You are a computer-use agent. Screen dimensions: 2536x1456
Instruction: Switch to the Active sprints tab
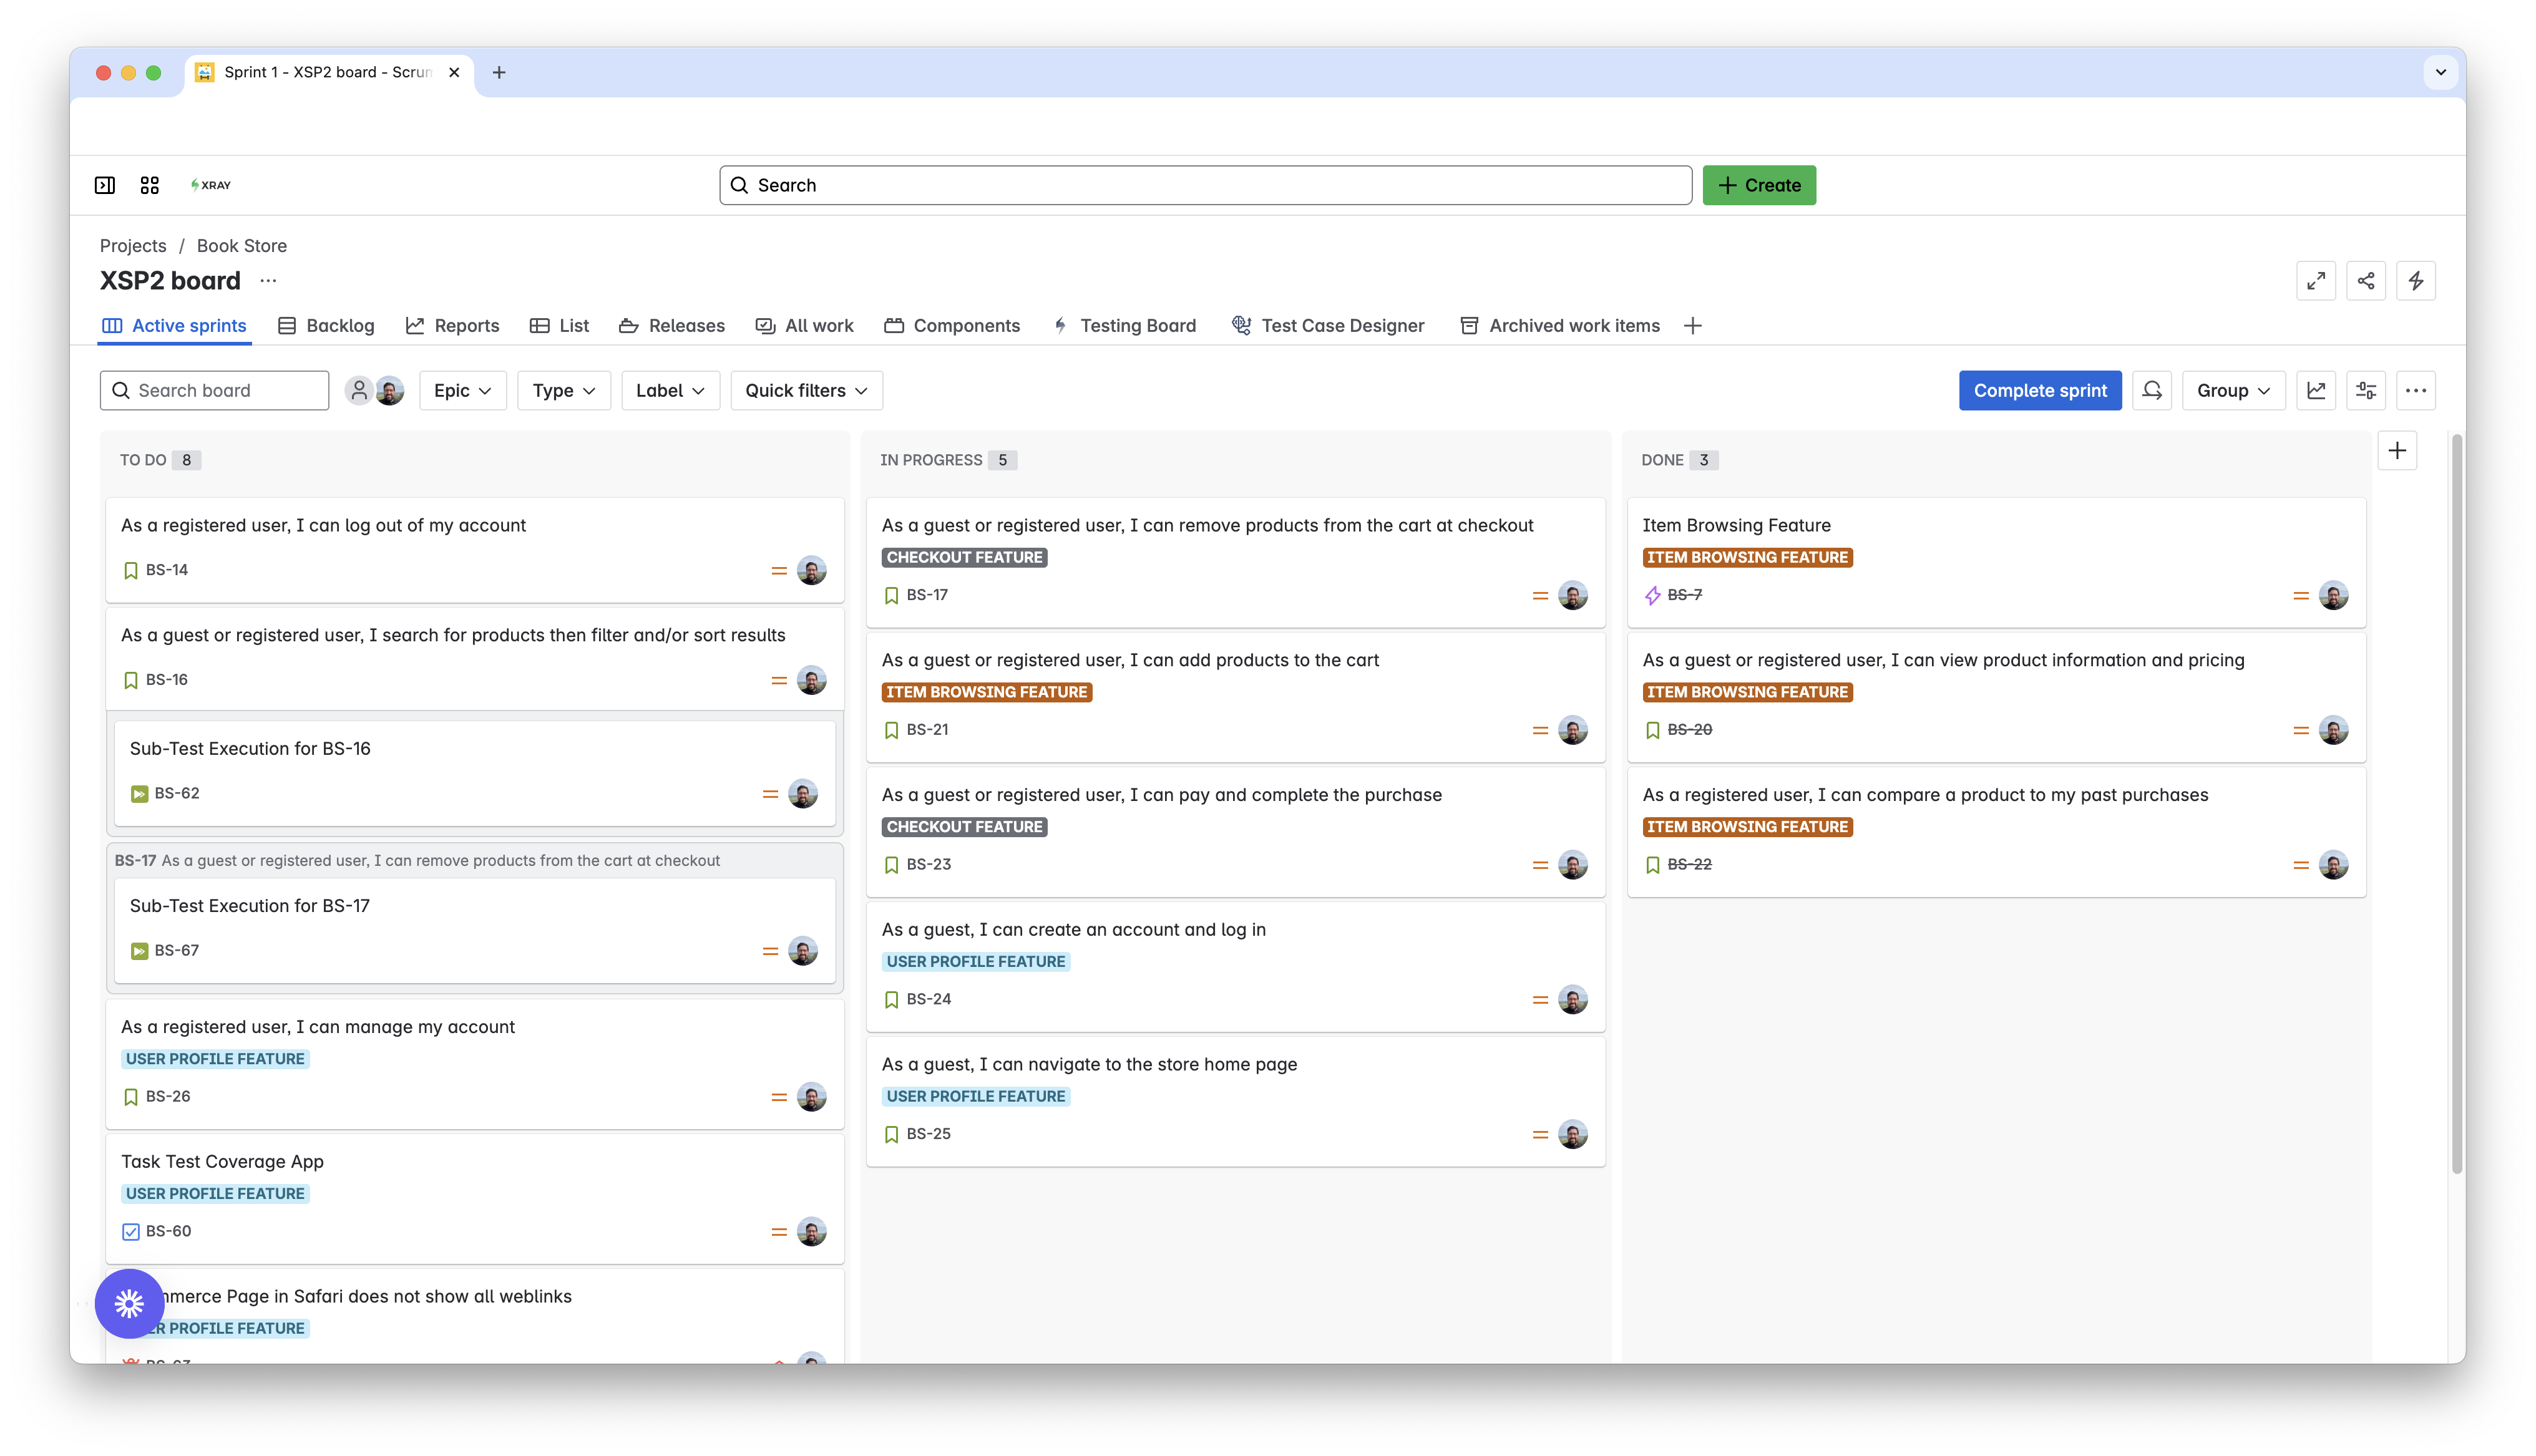[x=174, y=326]
